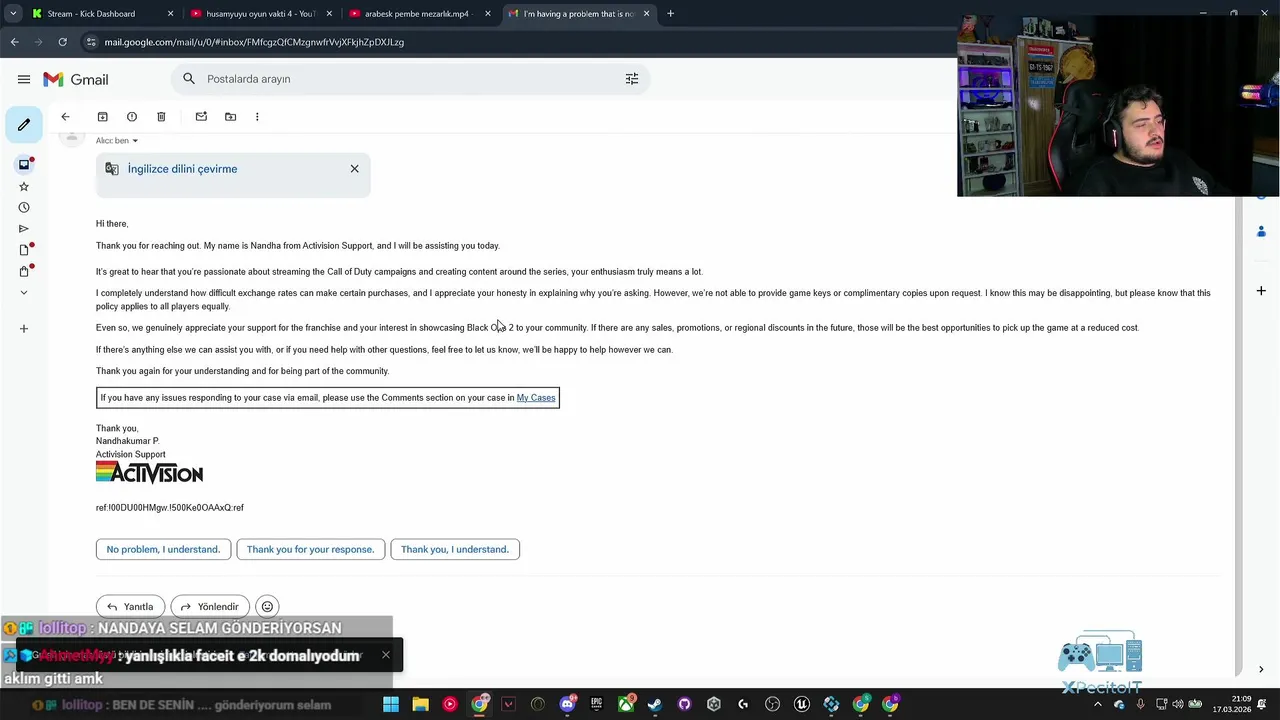Open the tab search dropdown
1280x720 pixels.
tap(13, 14)
